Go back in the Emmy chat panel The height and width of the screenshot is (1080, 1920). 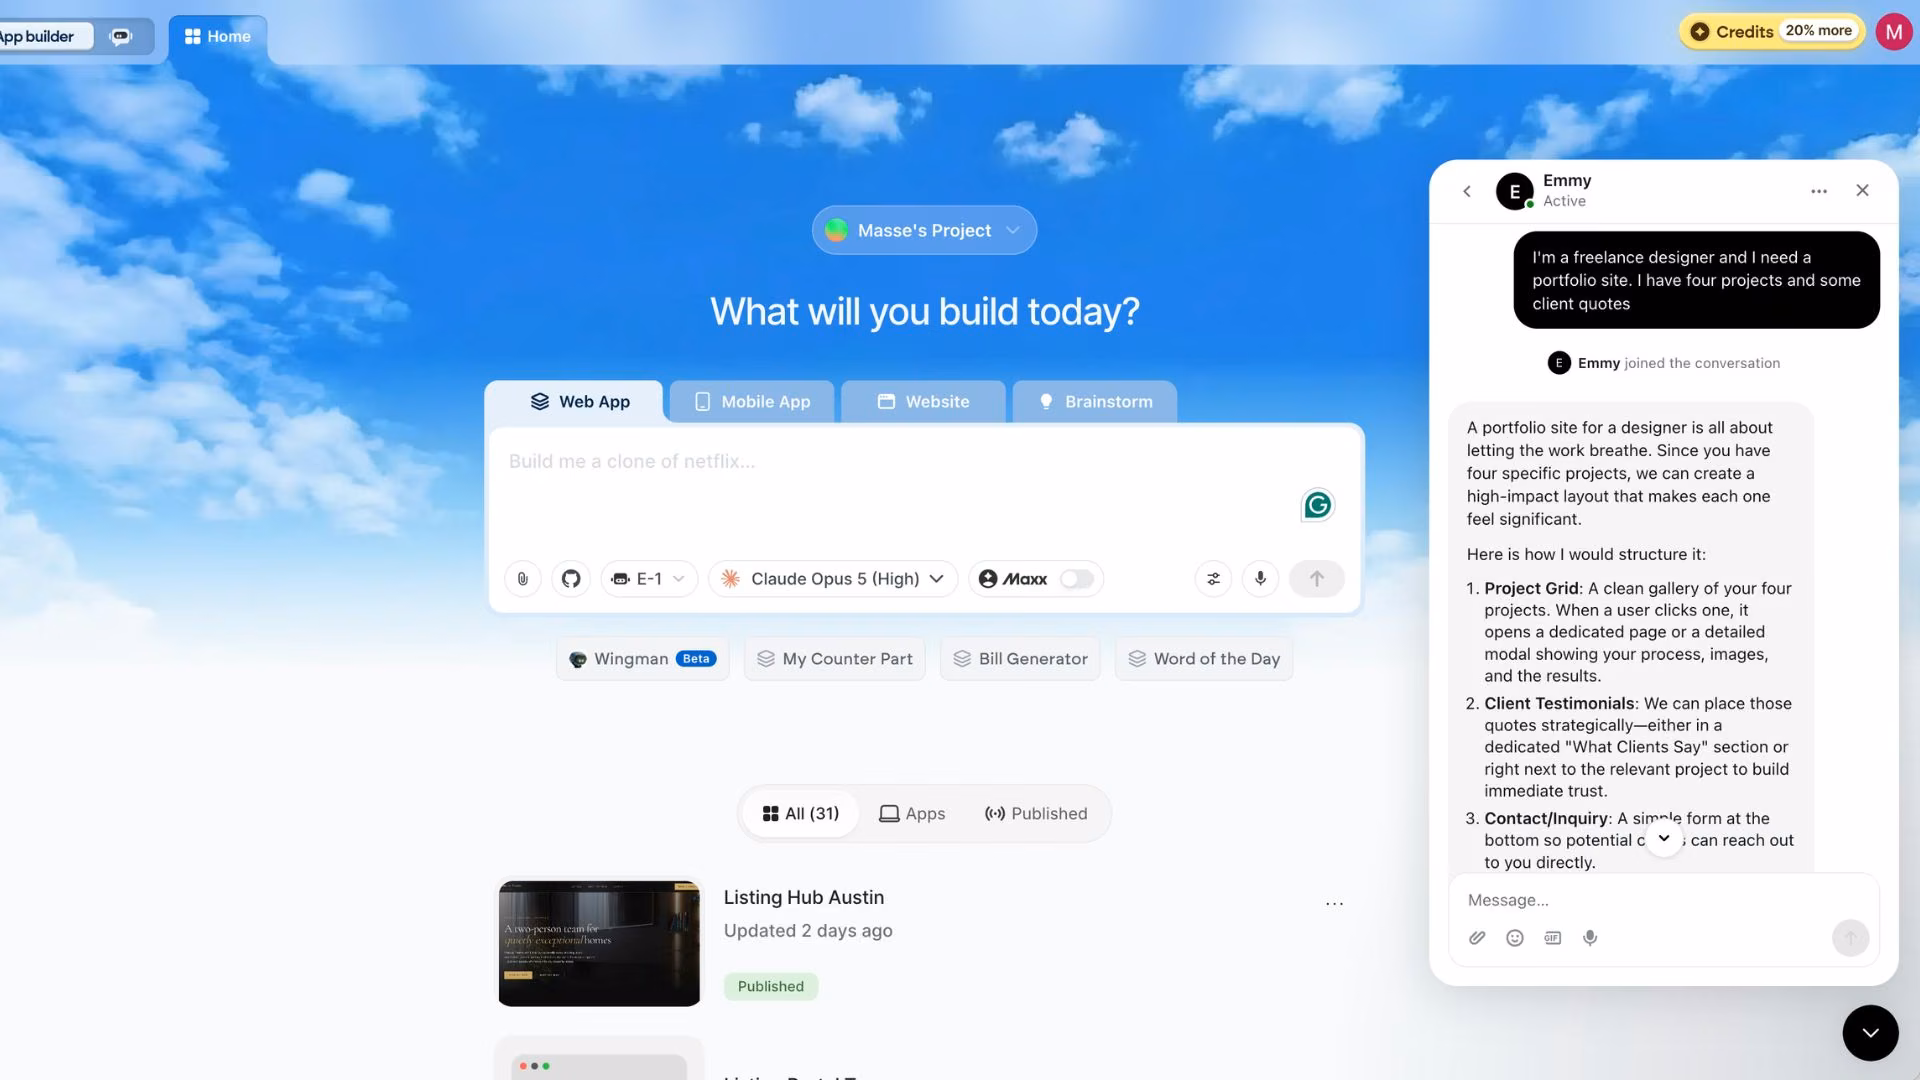(x=1467, y=191)
